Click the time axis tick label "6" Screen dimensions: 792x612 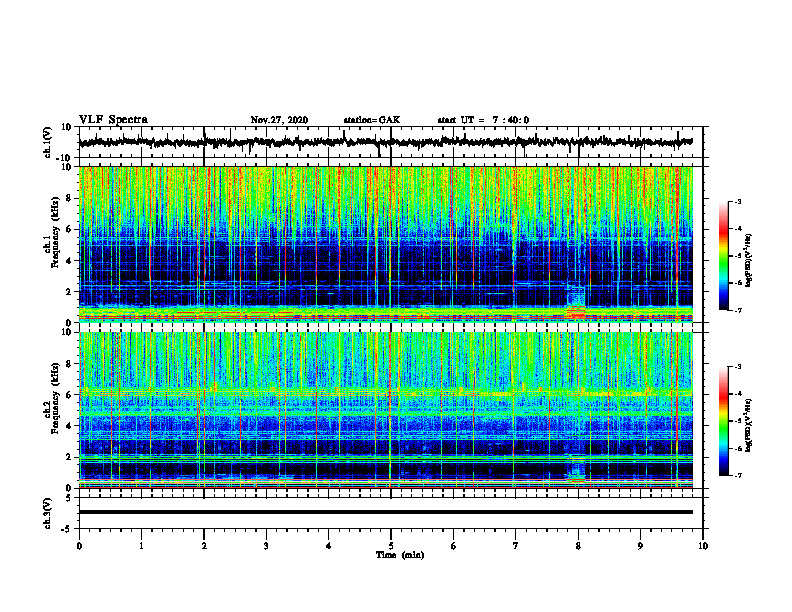(x=454, y=546)
